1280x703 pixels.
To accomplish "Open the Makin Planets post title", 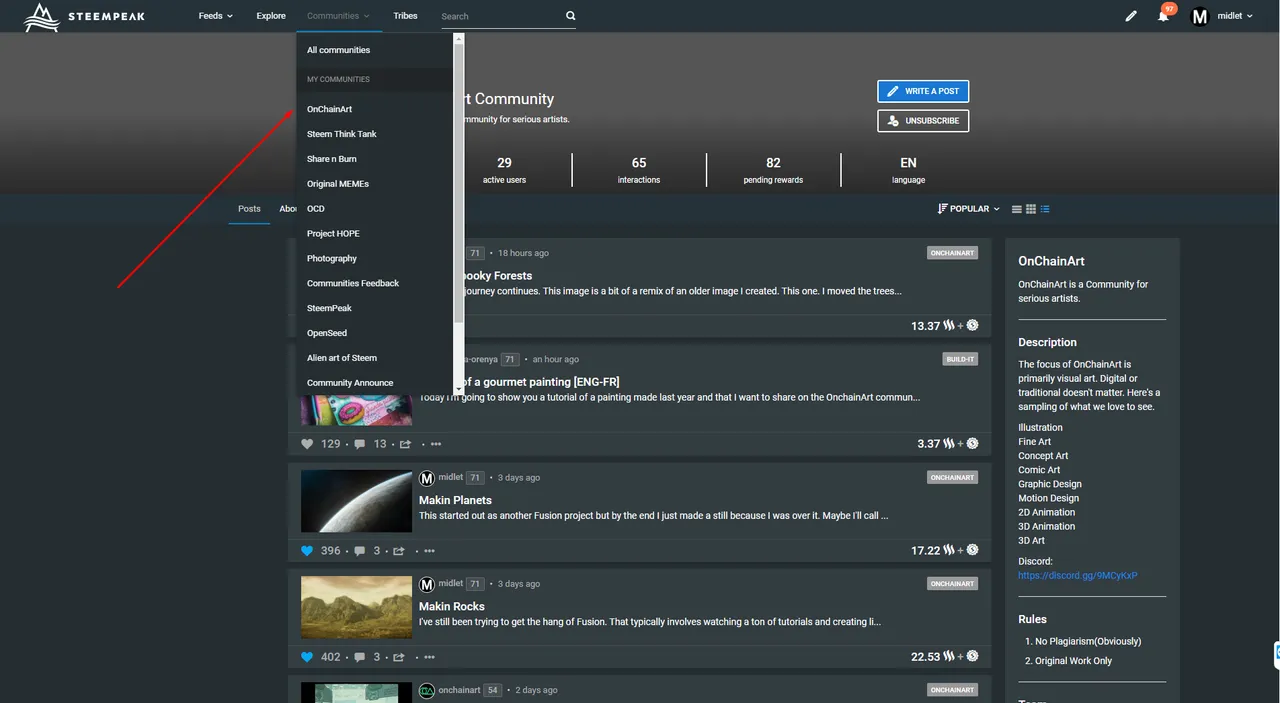I will pos(455,500).
